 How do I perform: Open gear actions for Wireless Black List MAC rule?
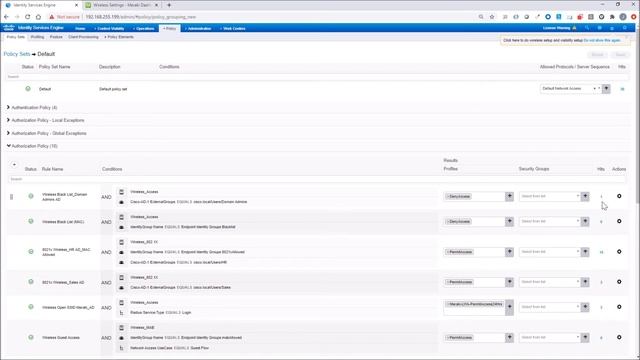[619, 221]
